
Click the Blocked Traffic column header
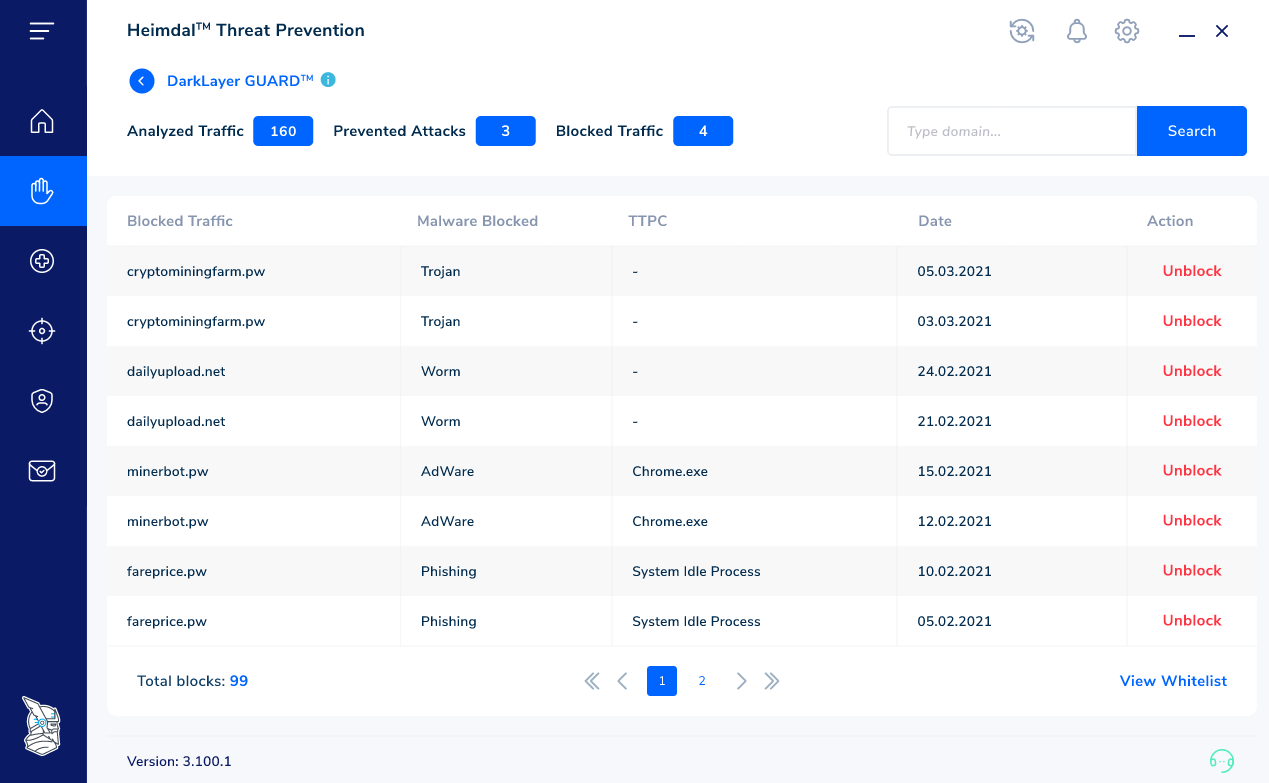pyautogui.click(x=180, y=221)
